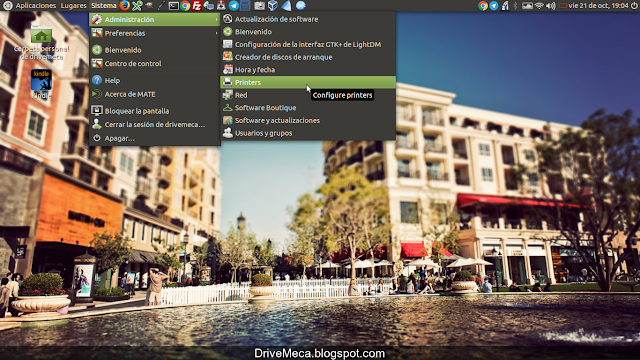Choose Bloquear la pantalla

pyautogui.click(x=155, y=111)
